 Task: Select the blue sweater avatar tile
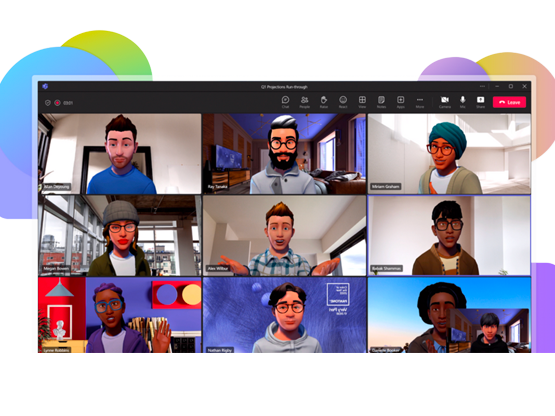[x=120, y=154]
